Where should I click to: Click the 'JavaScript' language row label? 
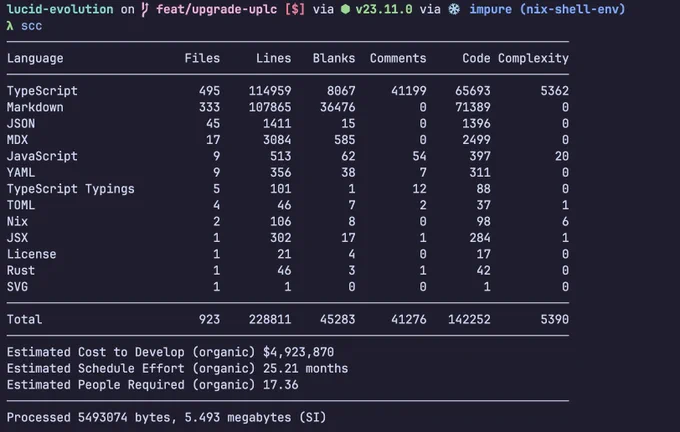click(x=42, y=156)
